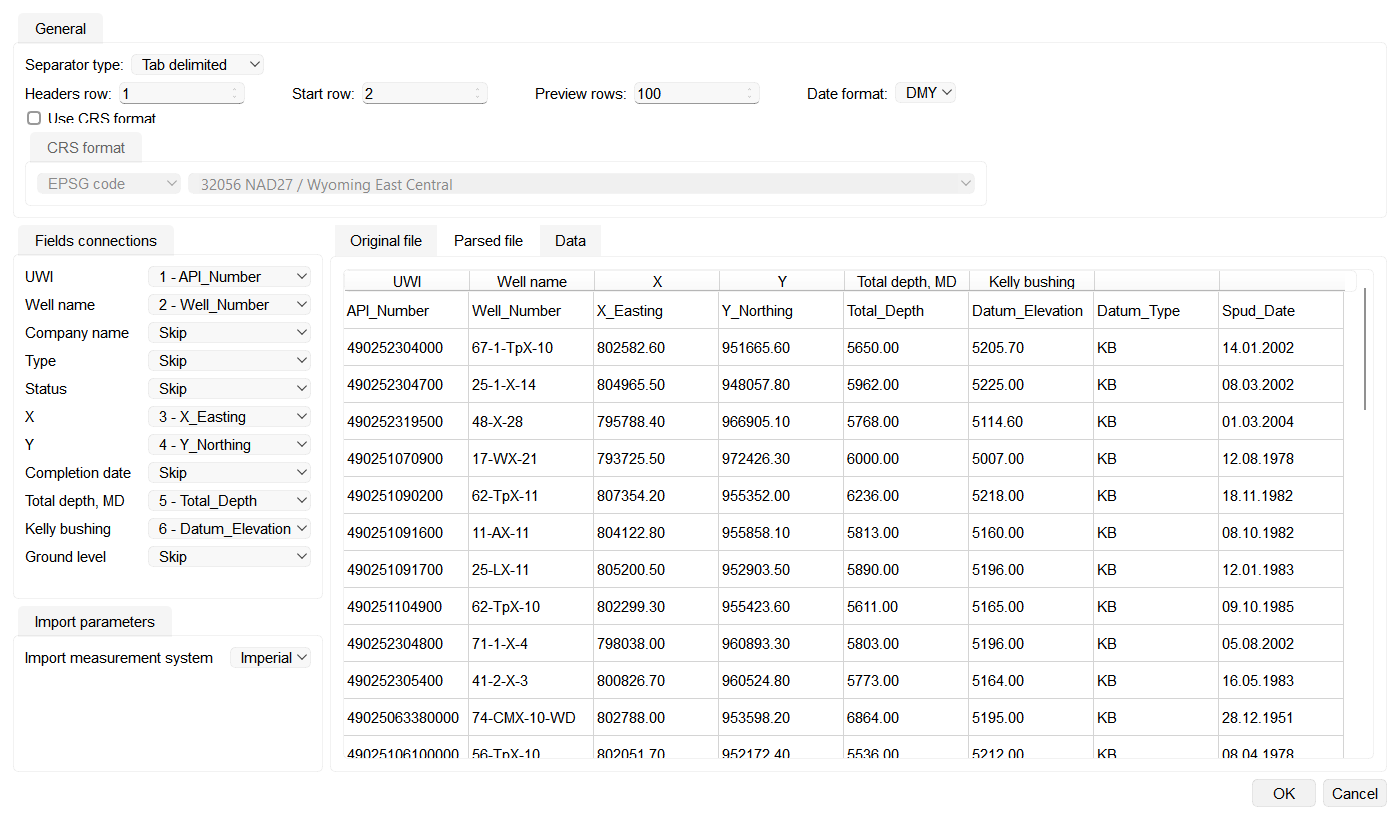Click the preview table vertical scrollbar
This screenshot has height=820, width=1400.
pos(1365,348)
